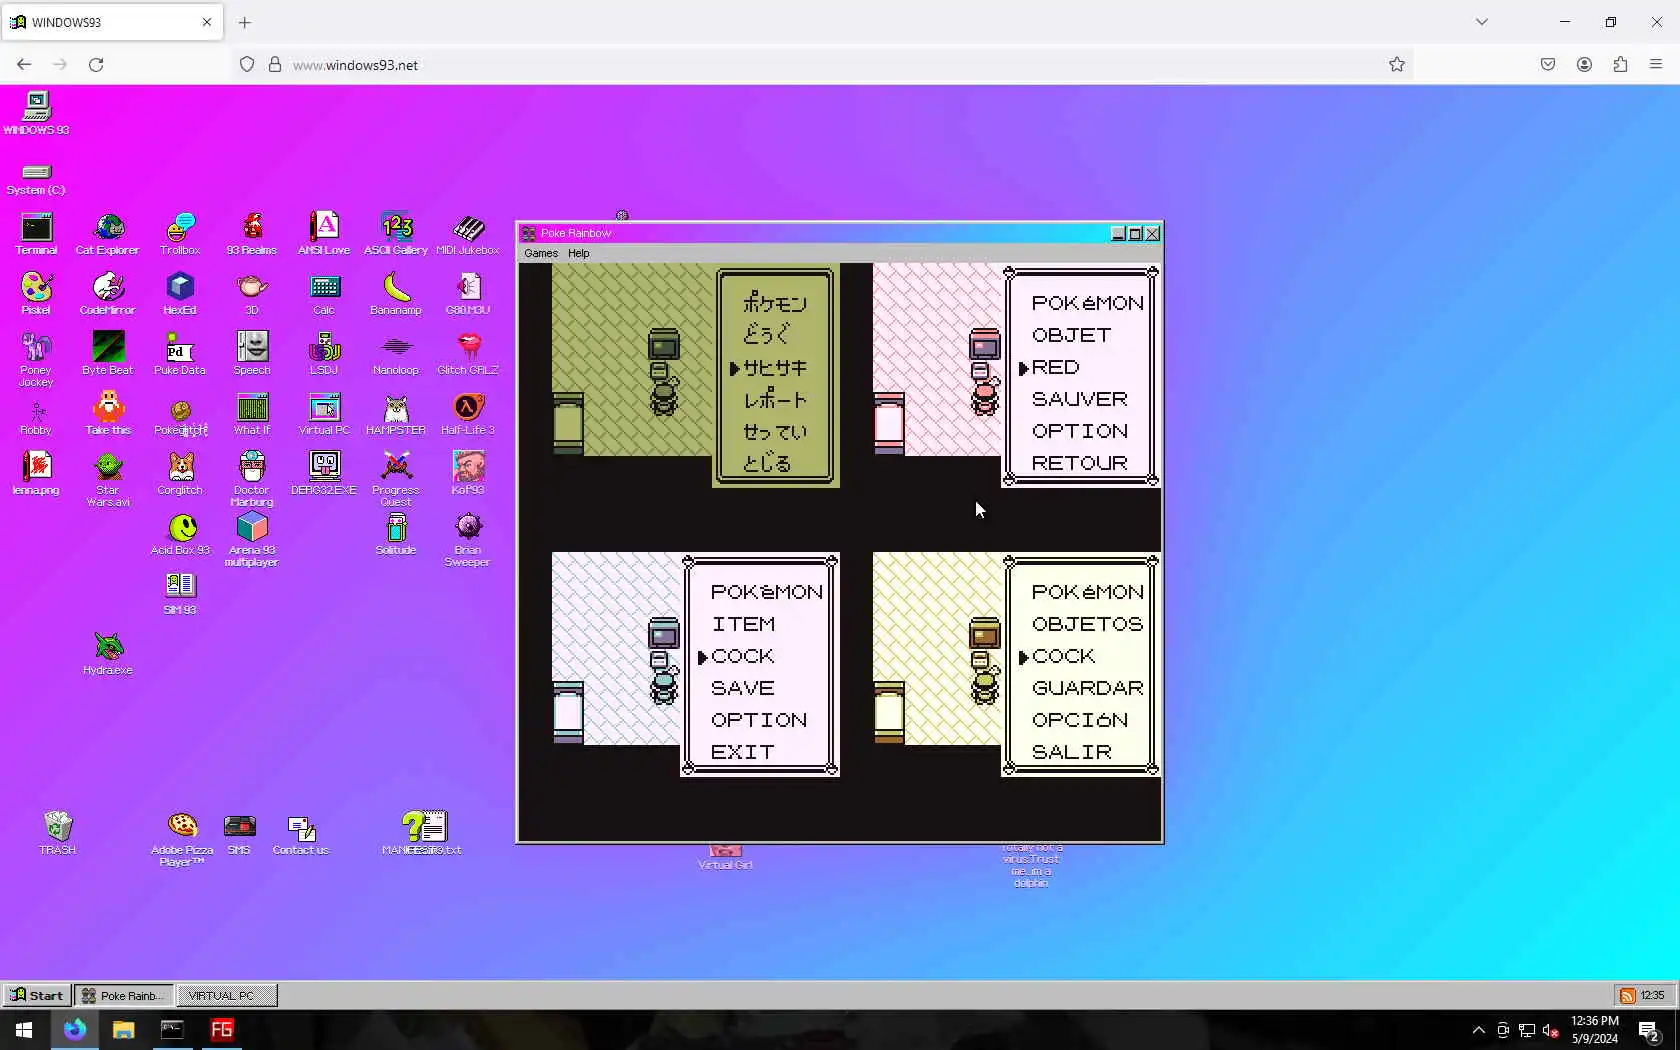This screenshot has width=1680, height=1050.
Task: Click the ASCII Gallery icon
Action: (396, 234)
